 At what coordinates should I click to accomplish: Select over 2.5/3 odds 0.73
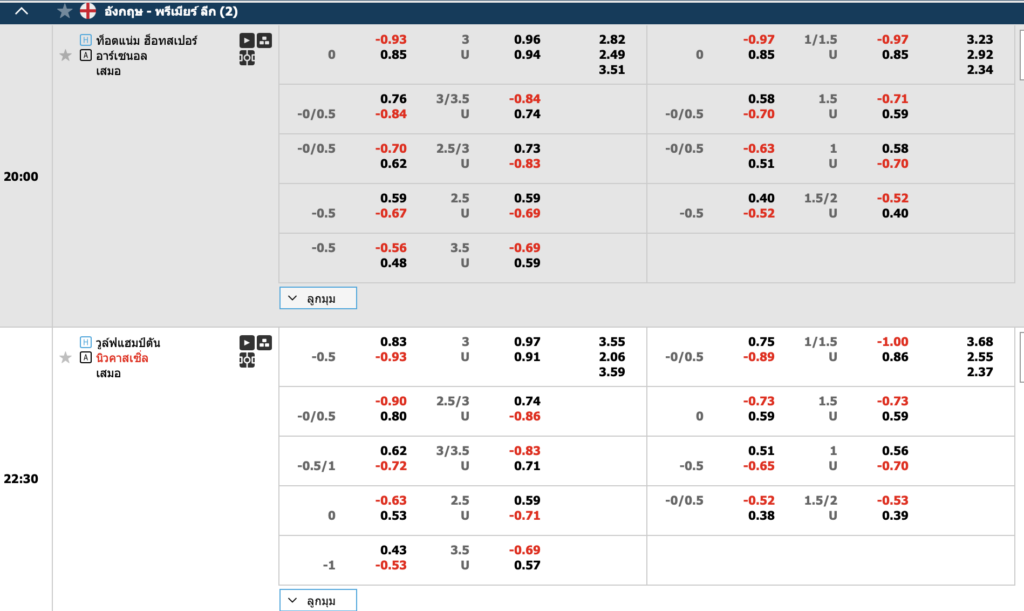(x=527, y=149)
